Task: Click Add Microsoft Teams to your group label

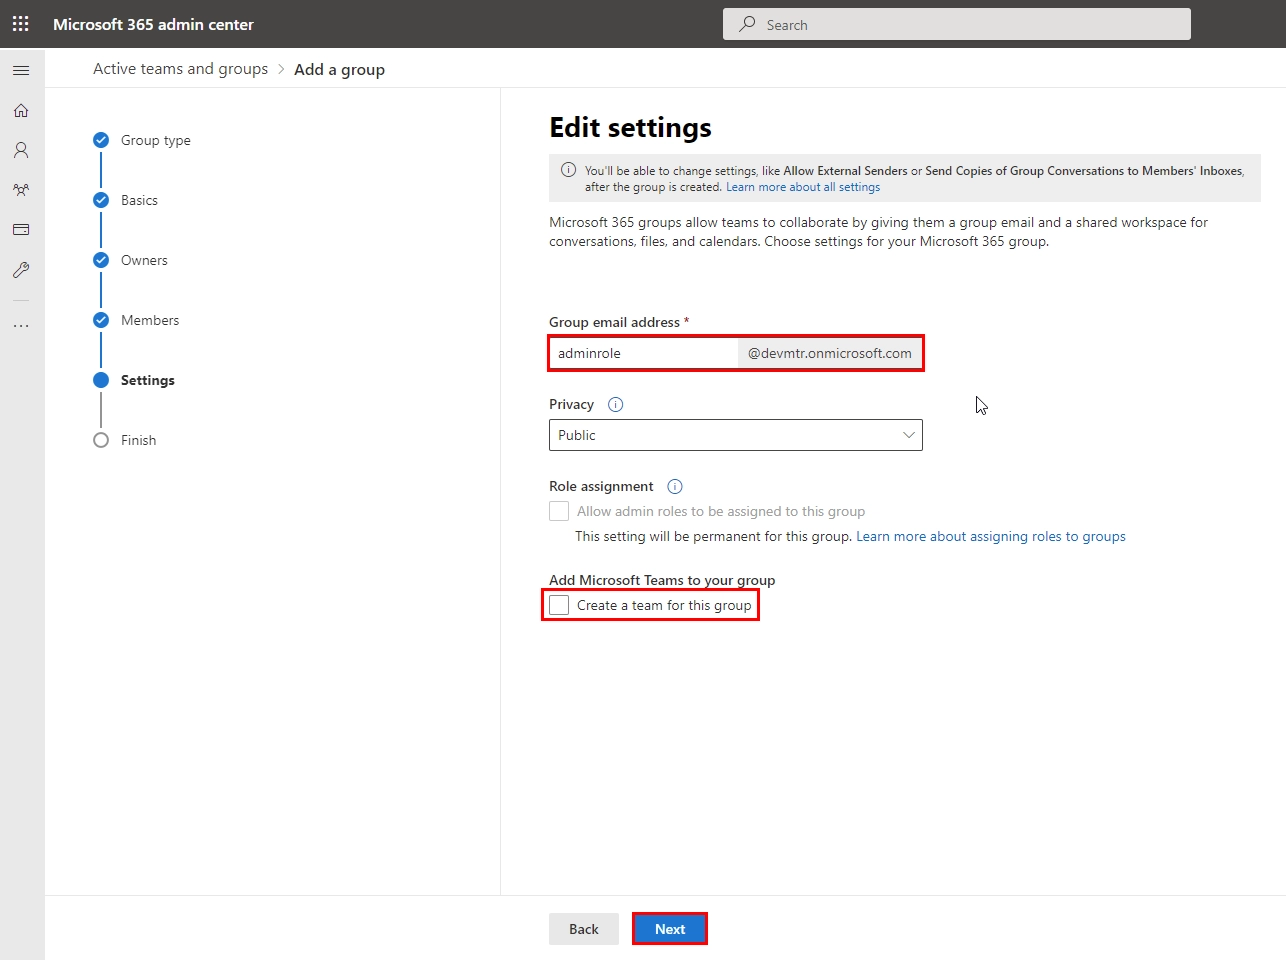Action: click(662, 580)
